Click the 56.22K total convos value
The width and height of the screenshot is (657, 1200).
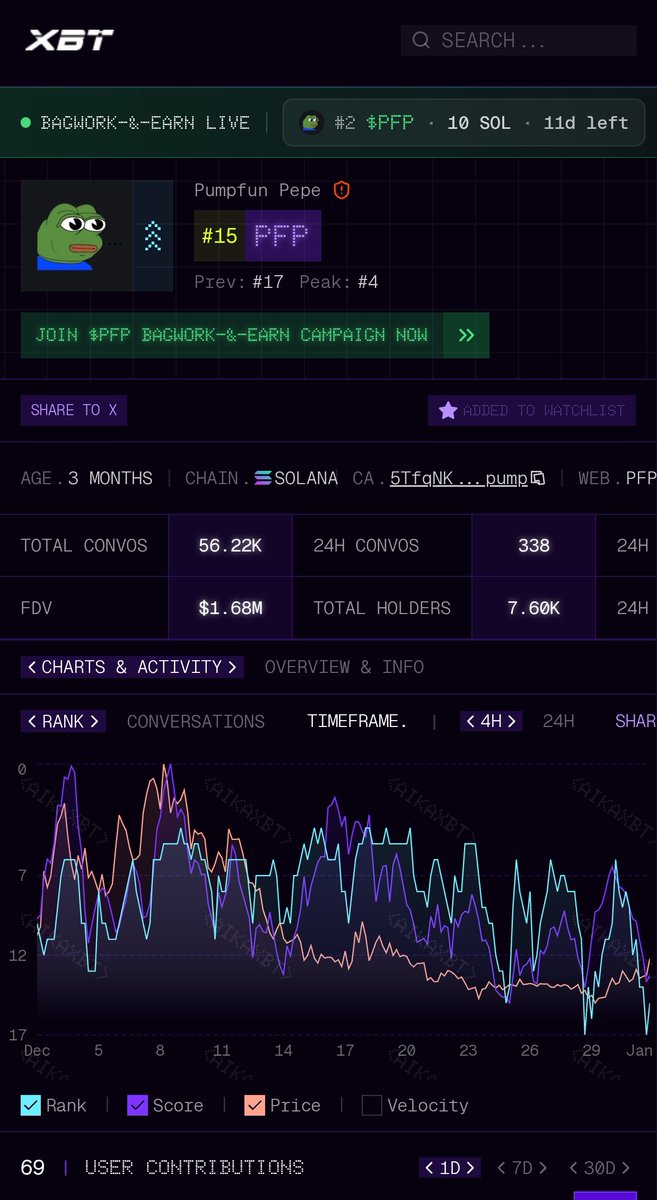pos(230,546)
